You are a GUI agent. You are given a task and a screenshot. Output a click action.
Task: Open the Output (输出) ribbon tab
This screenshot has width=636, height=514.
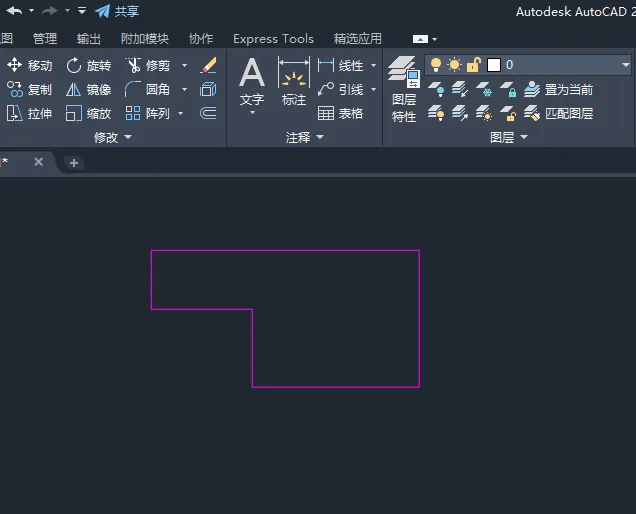88,39
